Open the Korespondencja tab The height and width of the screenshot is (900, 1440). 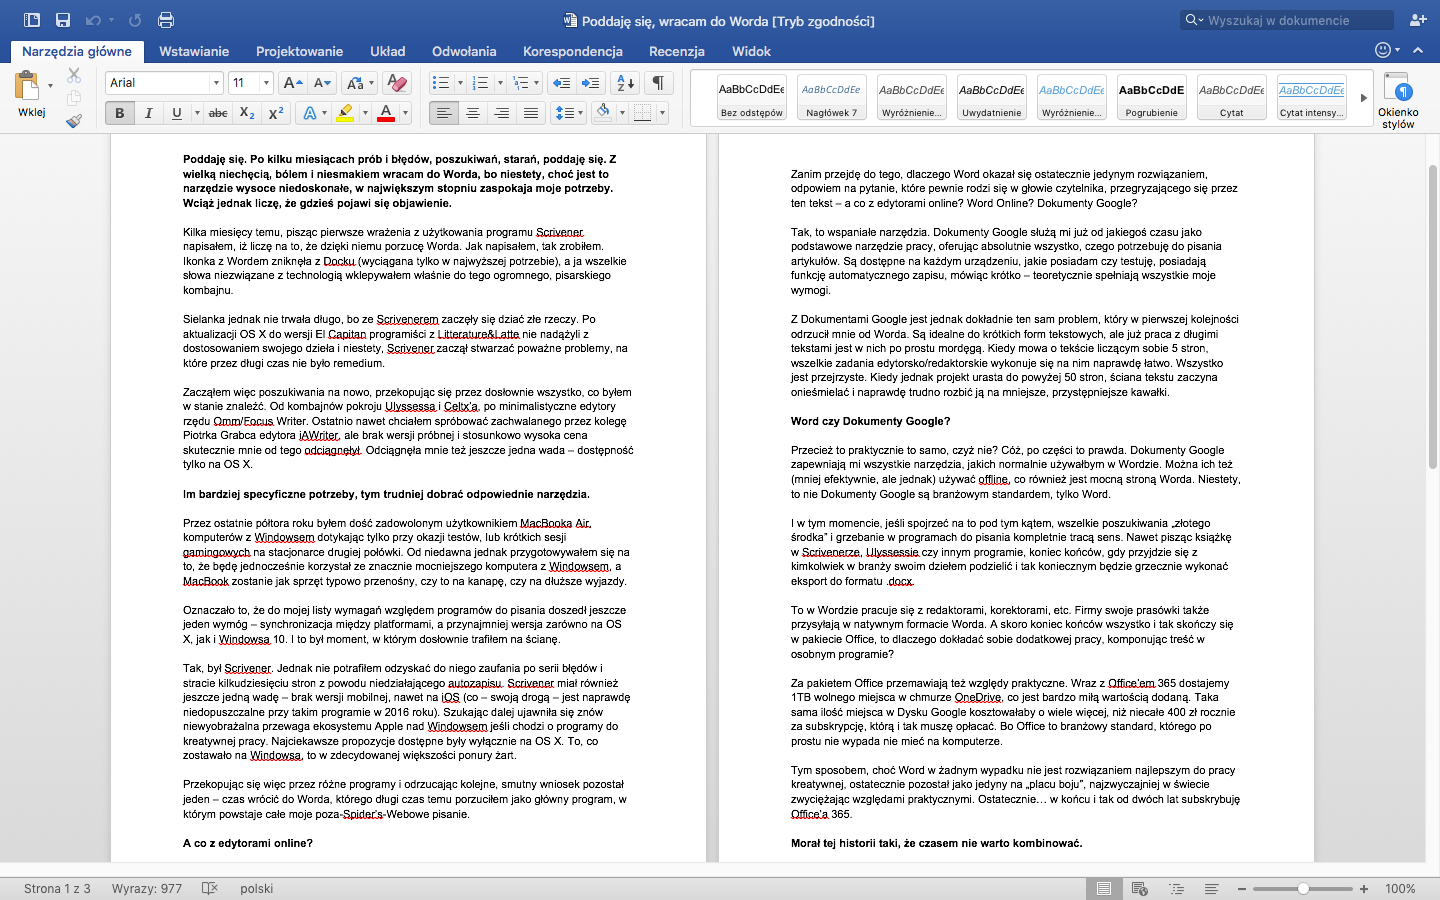click(x=573, y=51)
